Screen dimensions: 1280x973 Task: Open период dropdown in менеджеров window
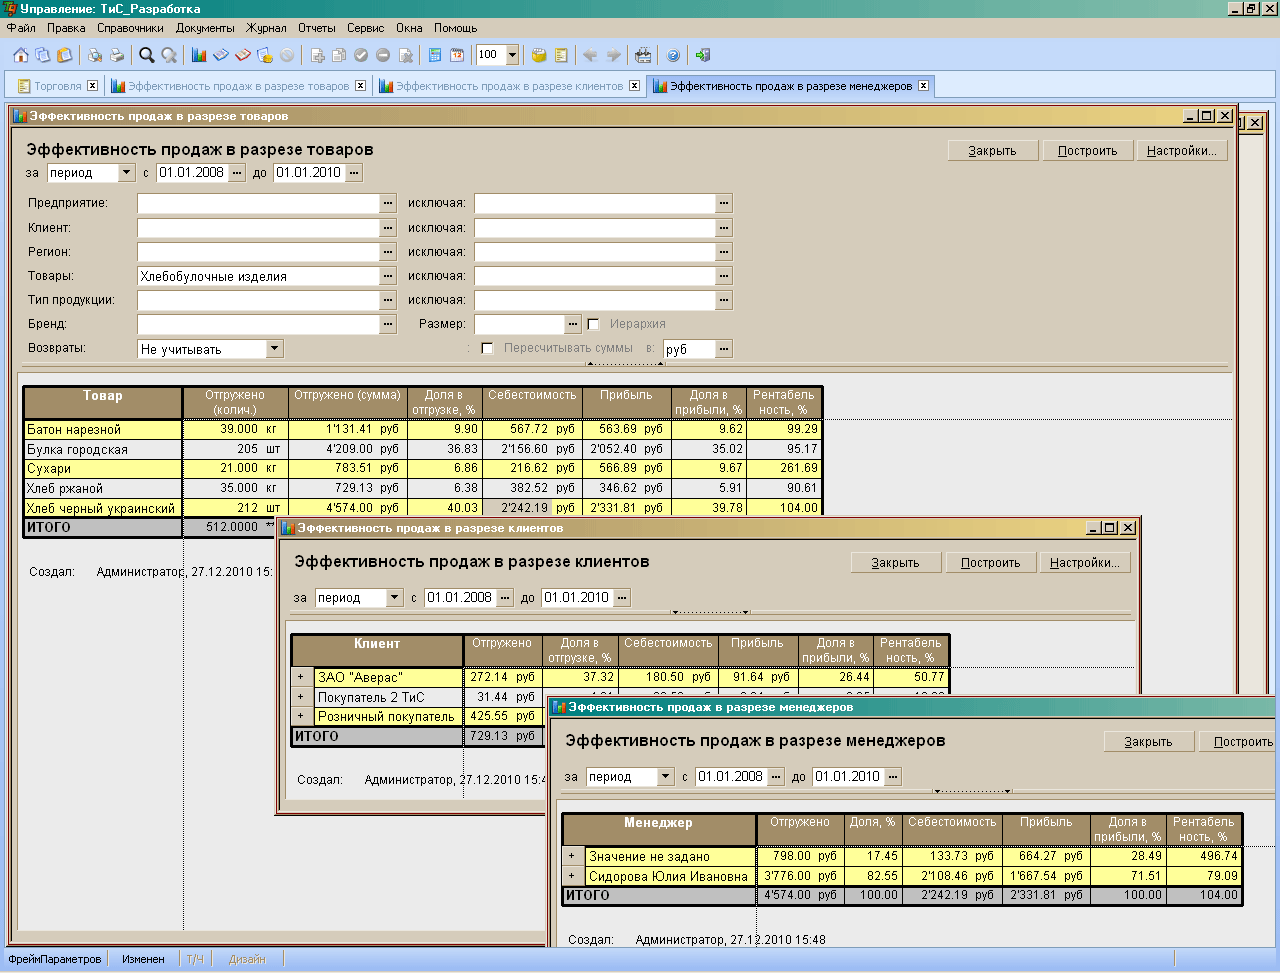pos(665,777)
